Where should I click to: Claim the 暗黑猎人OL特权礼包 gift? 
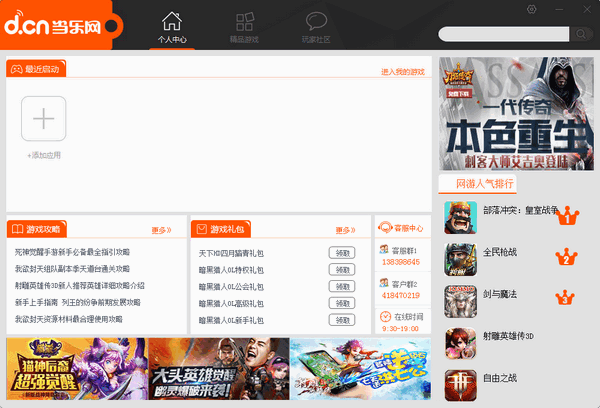342,270
